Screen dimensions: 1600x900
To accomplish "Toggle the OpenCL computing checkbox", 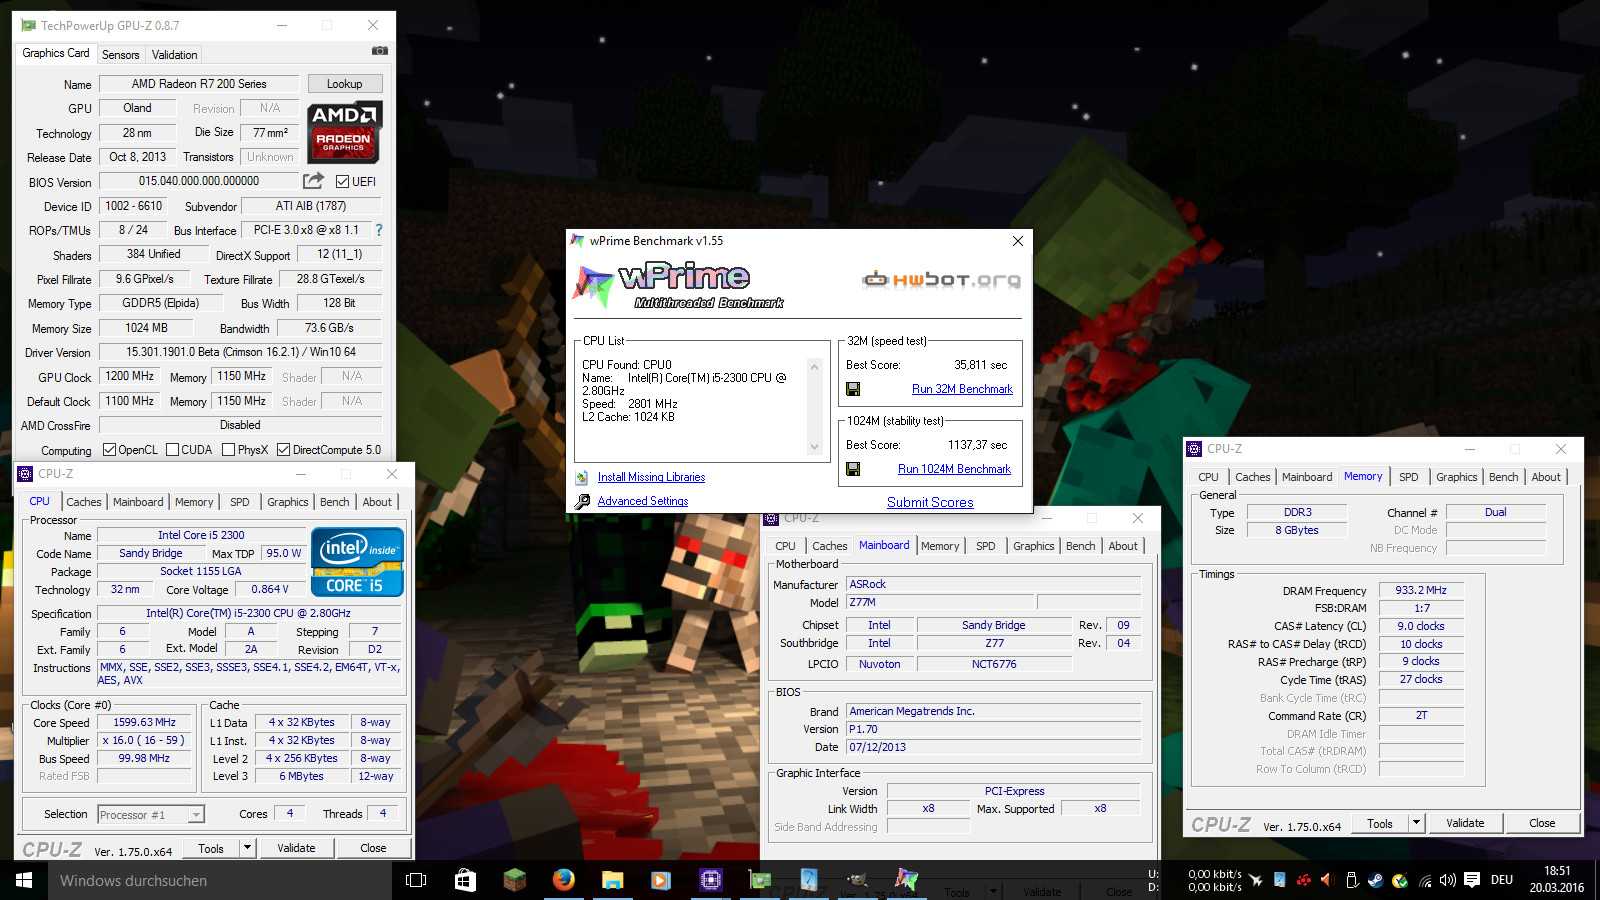I will tap(109, 450).
